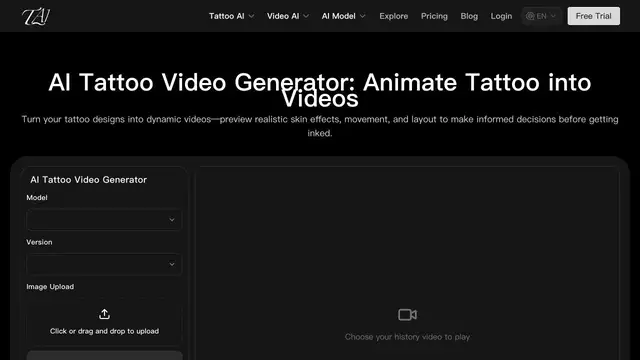This screenshot has height=360, width=640.
Task: Open the EN language selector
Action: coord(541,16)
